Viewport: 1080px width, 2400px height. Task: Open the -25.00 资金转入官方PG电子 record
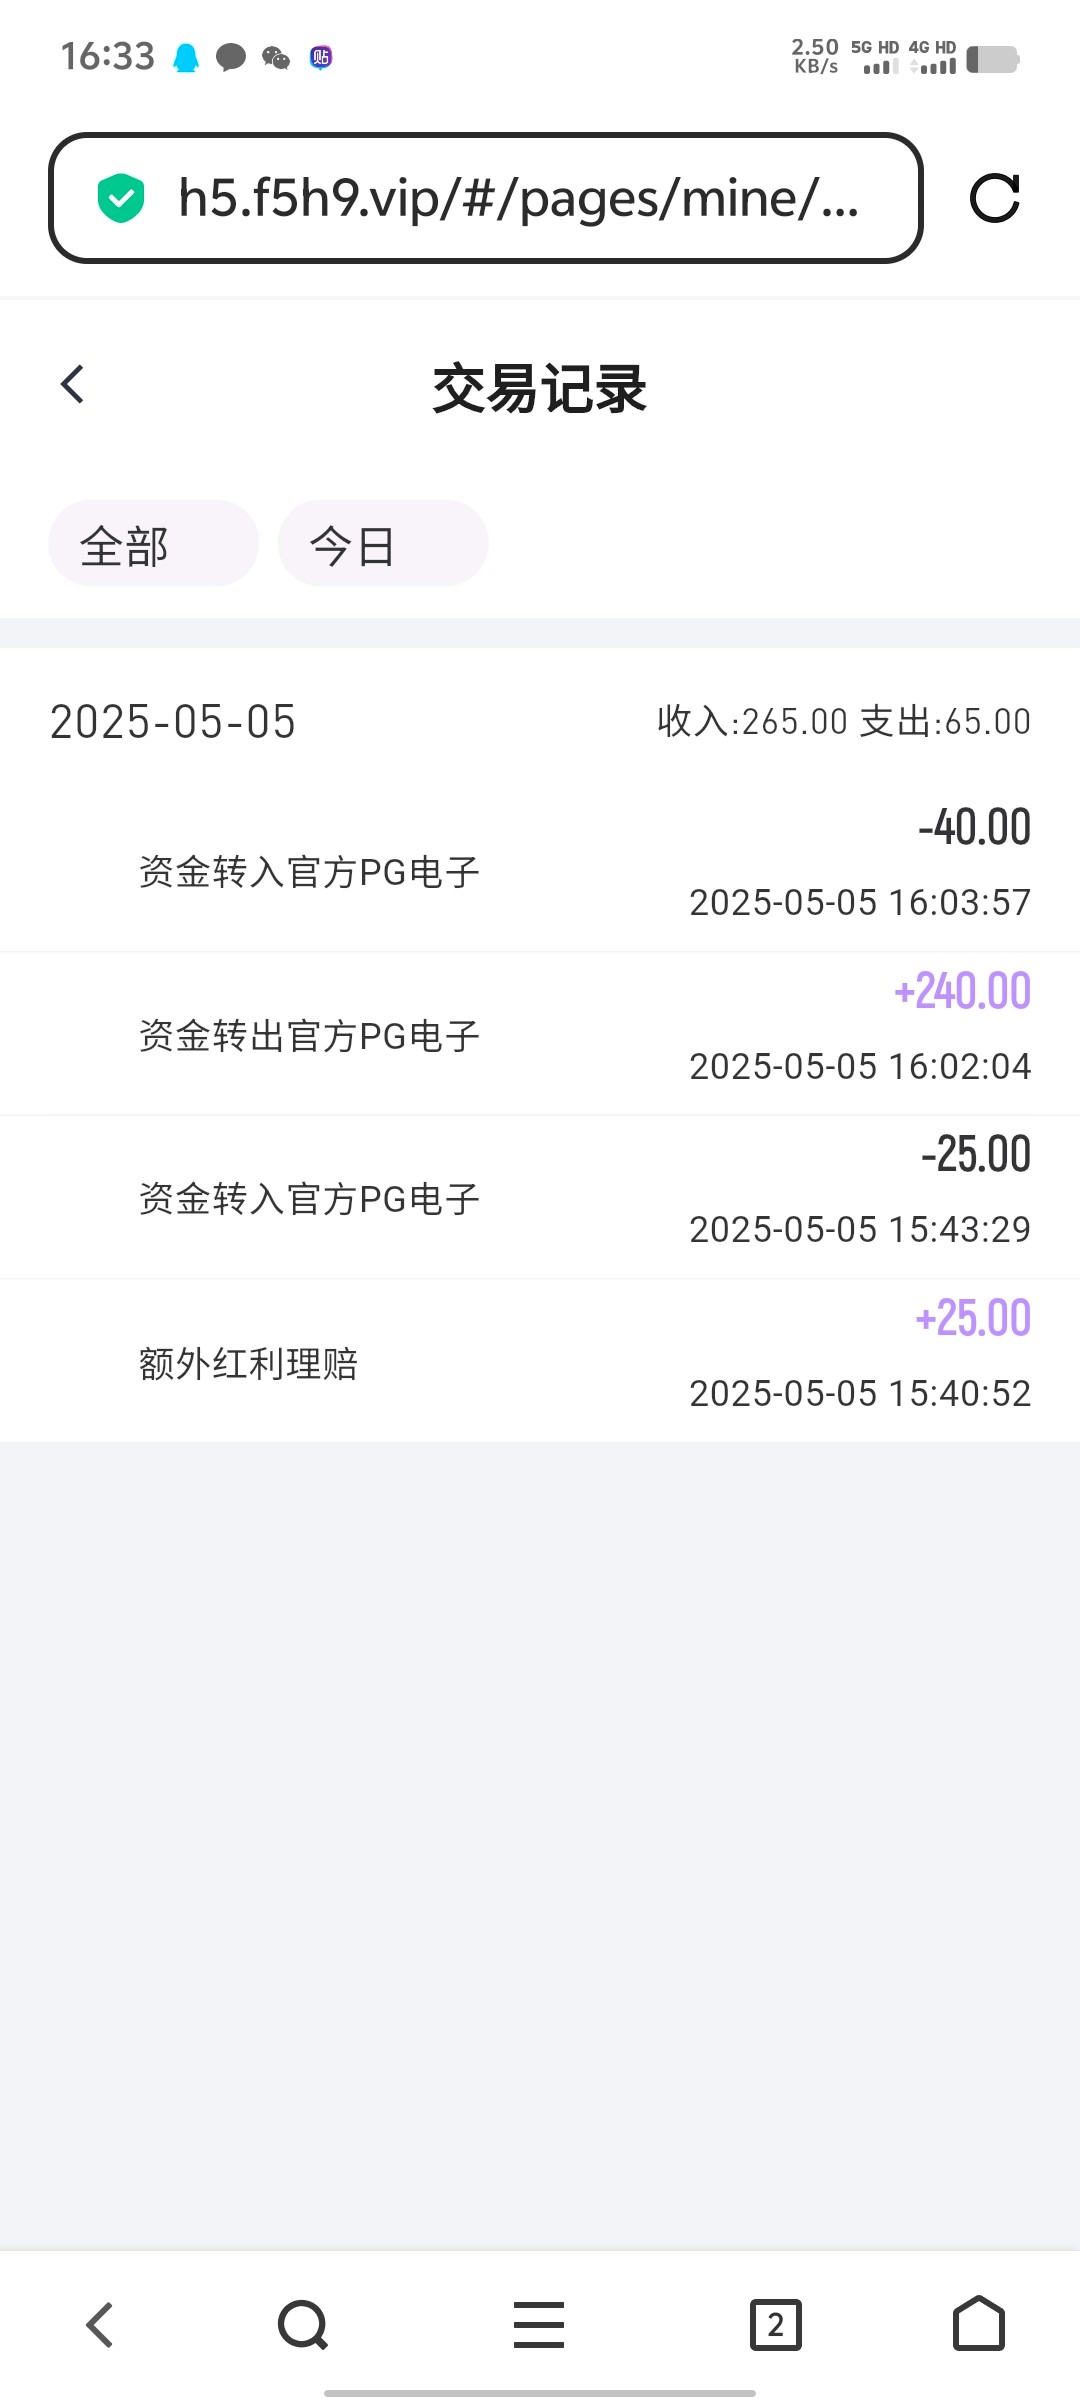[x=540, y=1197]
